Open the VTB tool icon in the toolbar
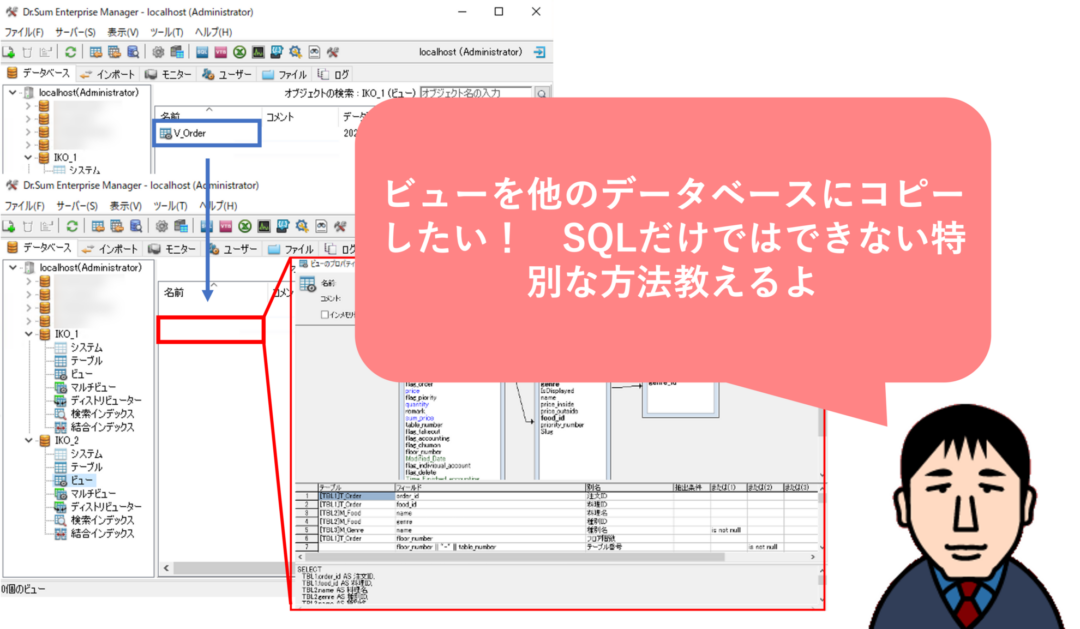 point(220,50)
